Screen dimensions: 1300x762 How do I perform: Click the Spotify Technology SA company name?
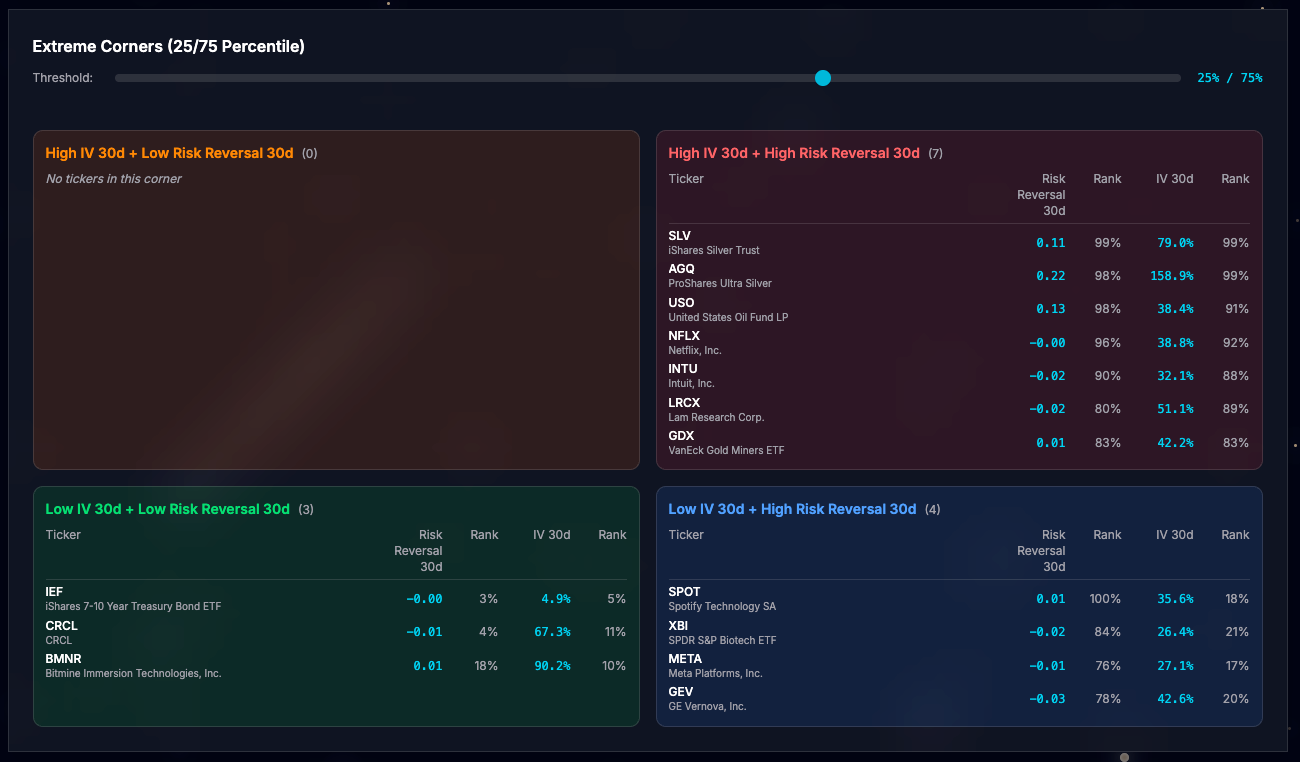722,606
